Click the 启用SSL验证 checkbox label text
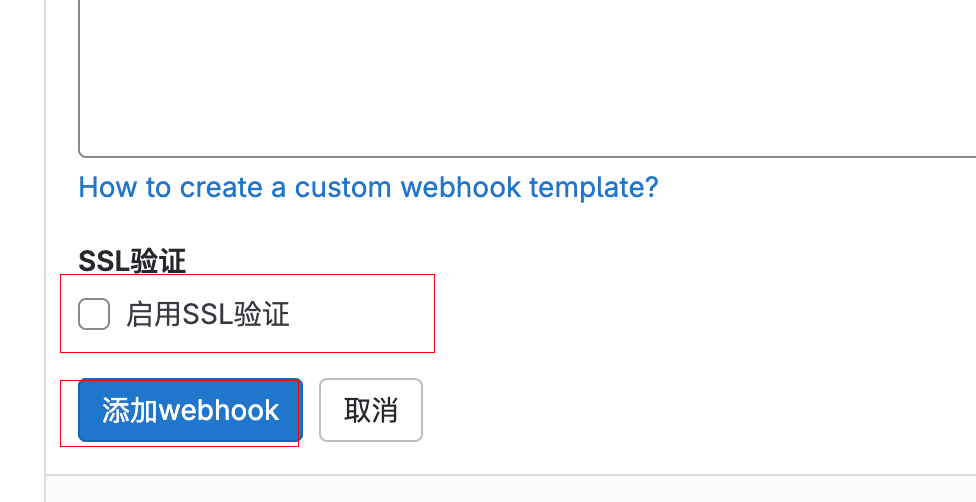 (x=207, y=315)
